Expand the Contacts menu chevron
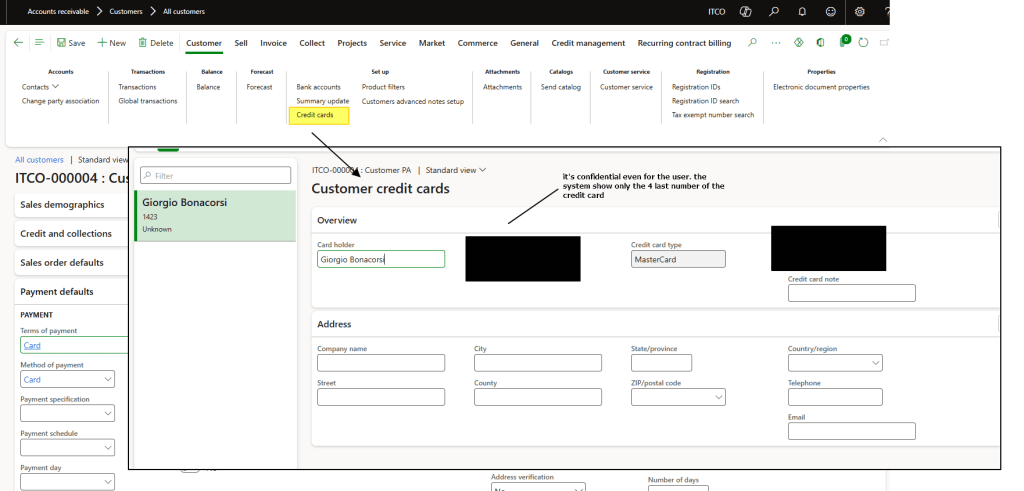Image resolution: width=1024 pixels, height=491 pixels. coord(55,87)
